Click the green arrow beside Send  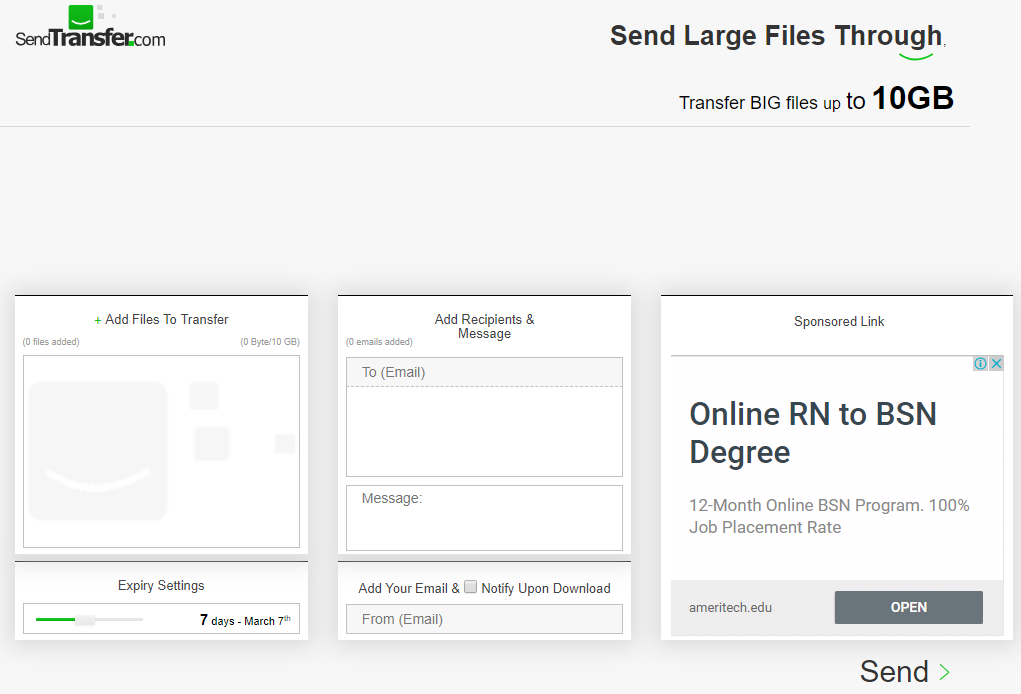(944, 672)
